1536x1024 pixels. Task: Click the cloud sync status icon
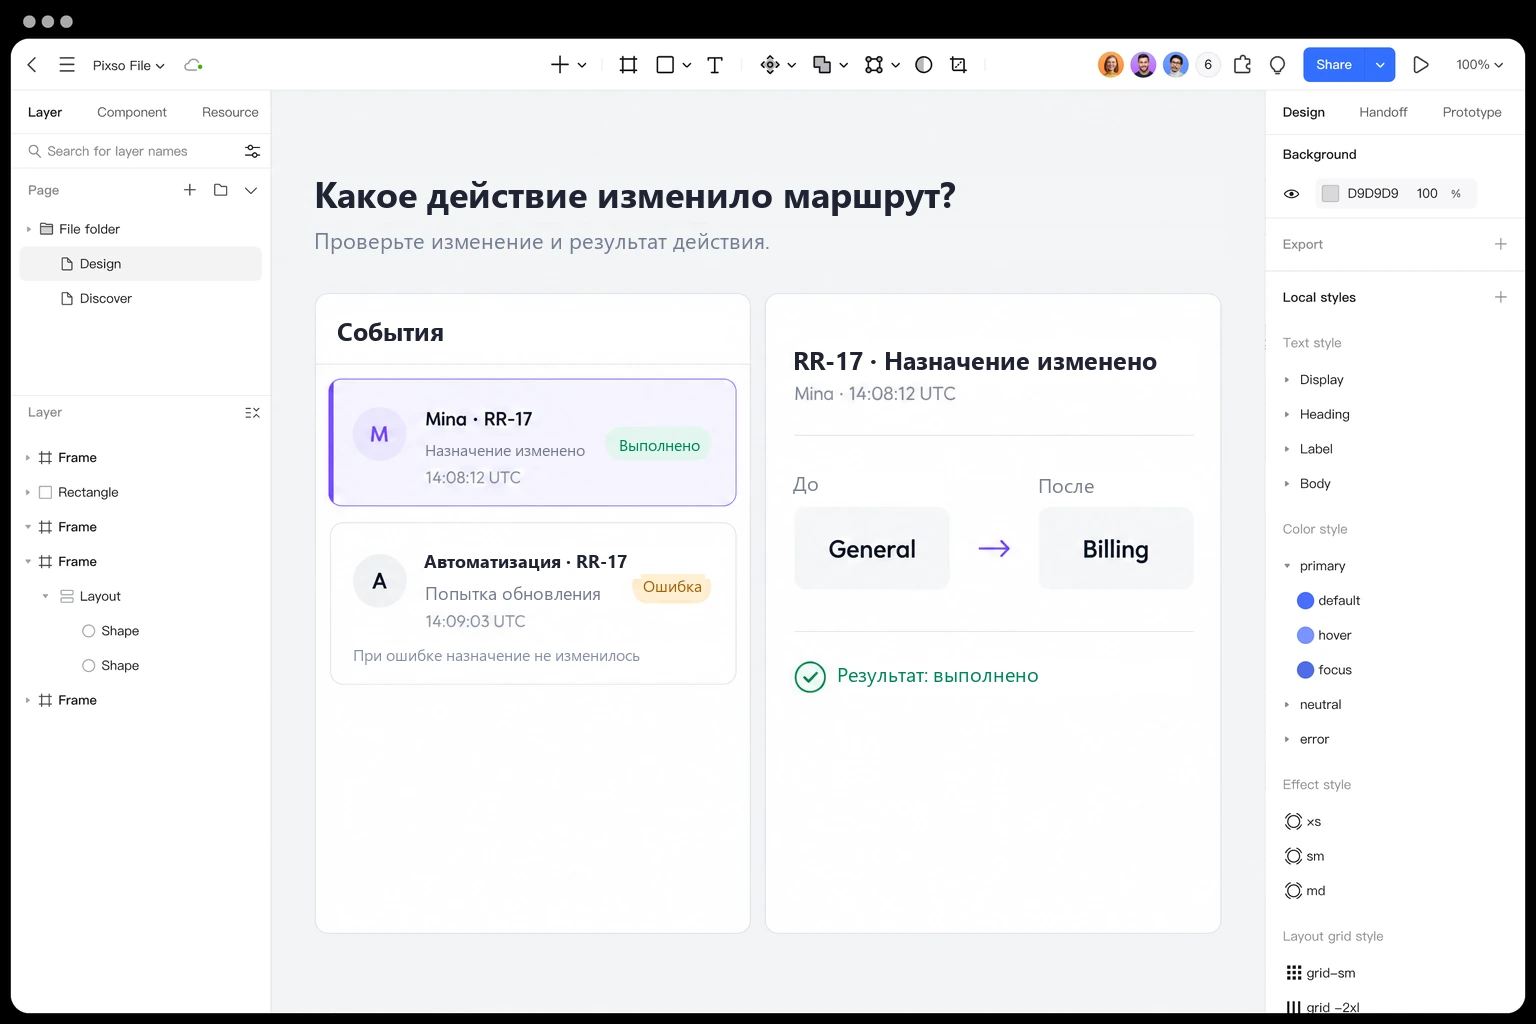tap(193, 65)
